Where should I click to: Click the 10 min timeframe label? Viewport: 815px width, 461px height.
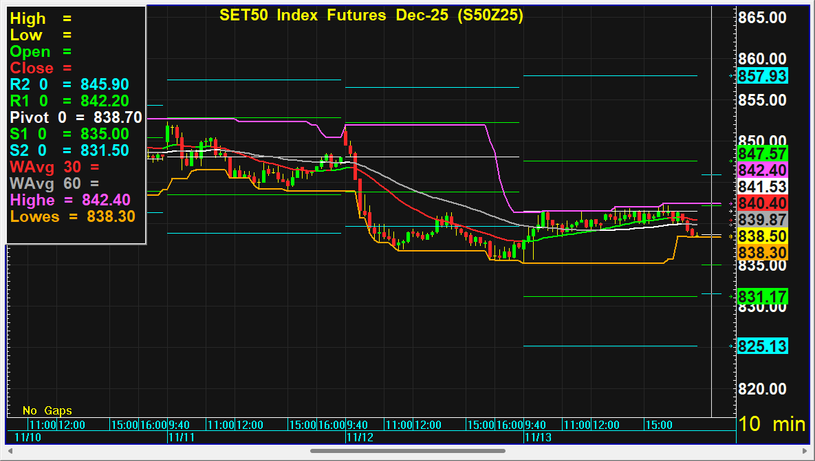click(x=772, y=424)
